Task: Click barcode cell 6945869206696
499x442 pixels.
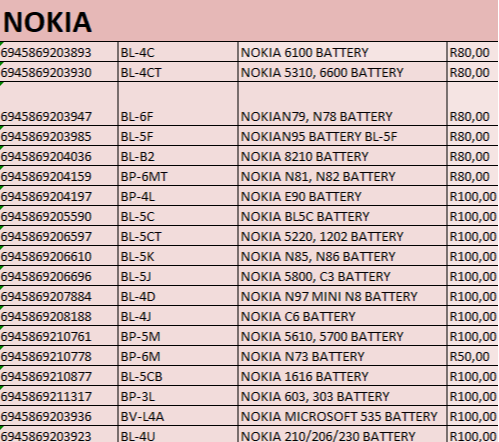Action: 59,276
